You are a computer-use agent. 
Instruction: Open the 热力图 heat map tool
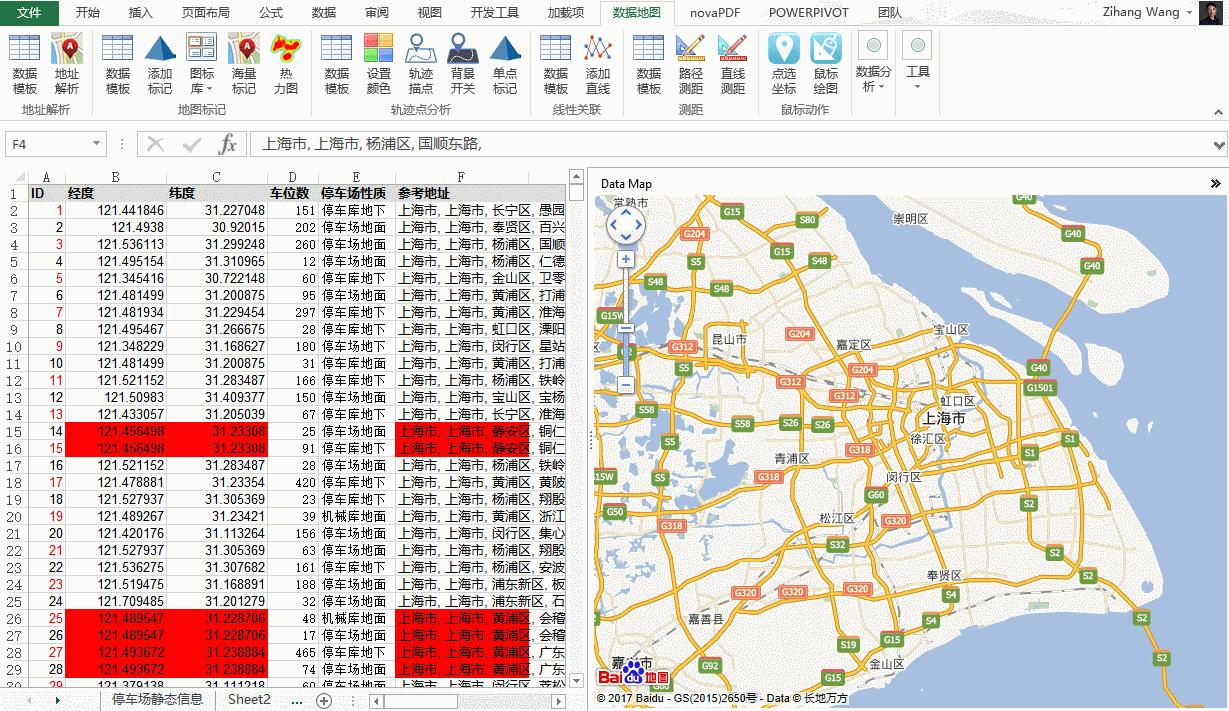click(286, 64)
